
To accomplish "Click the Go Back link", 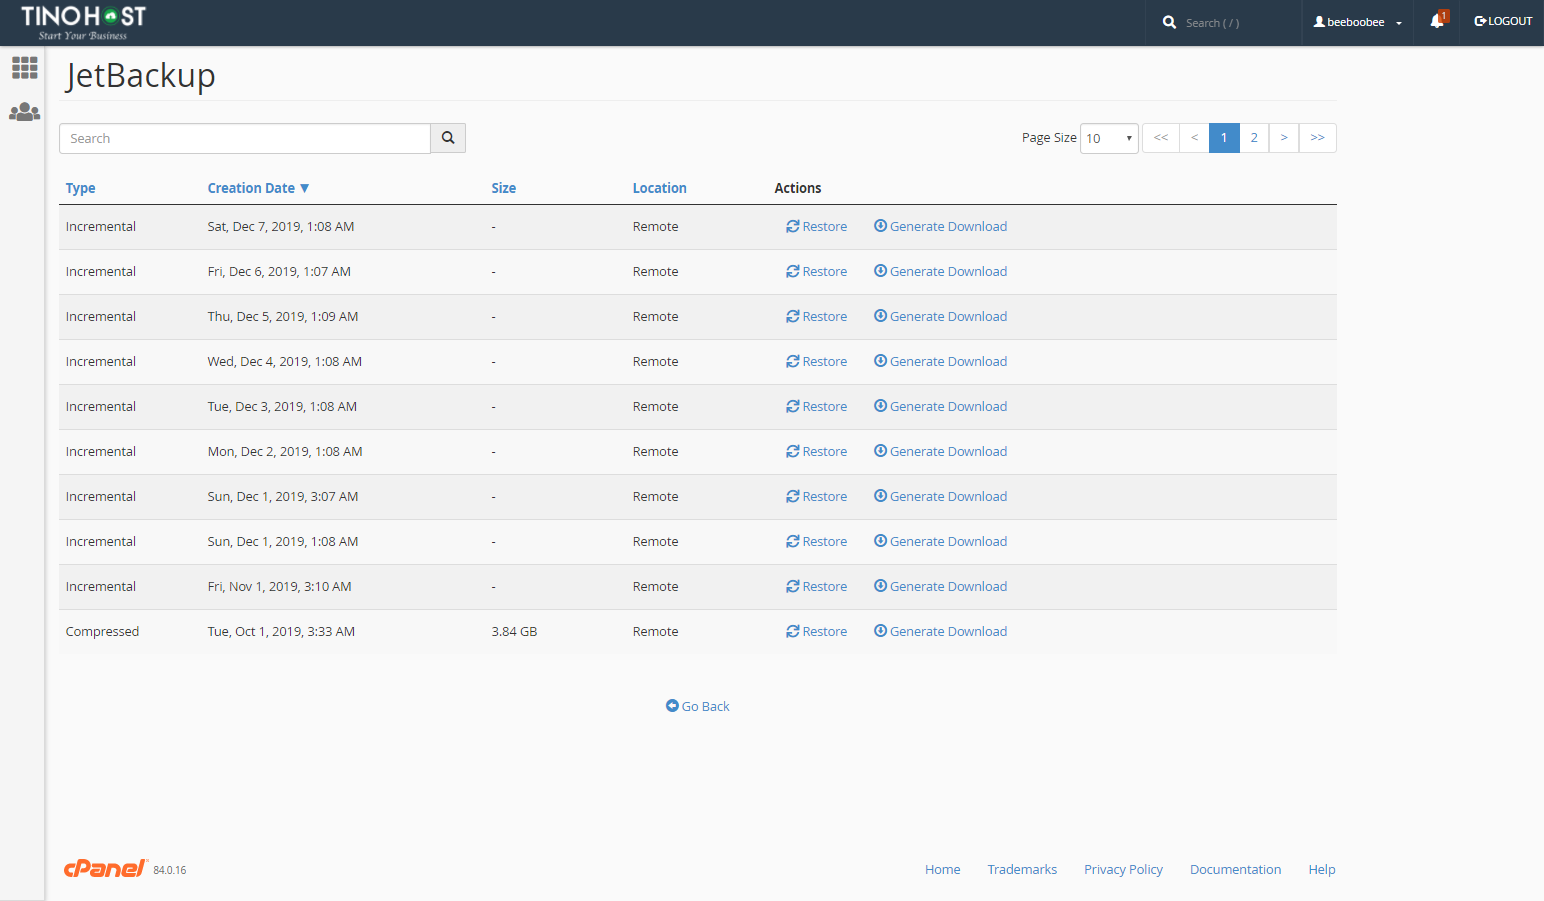I will point(698,706).
